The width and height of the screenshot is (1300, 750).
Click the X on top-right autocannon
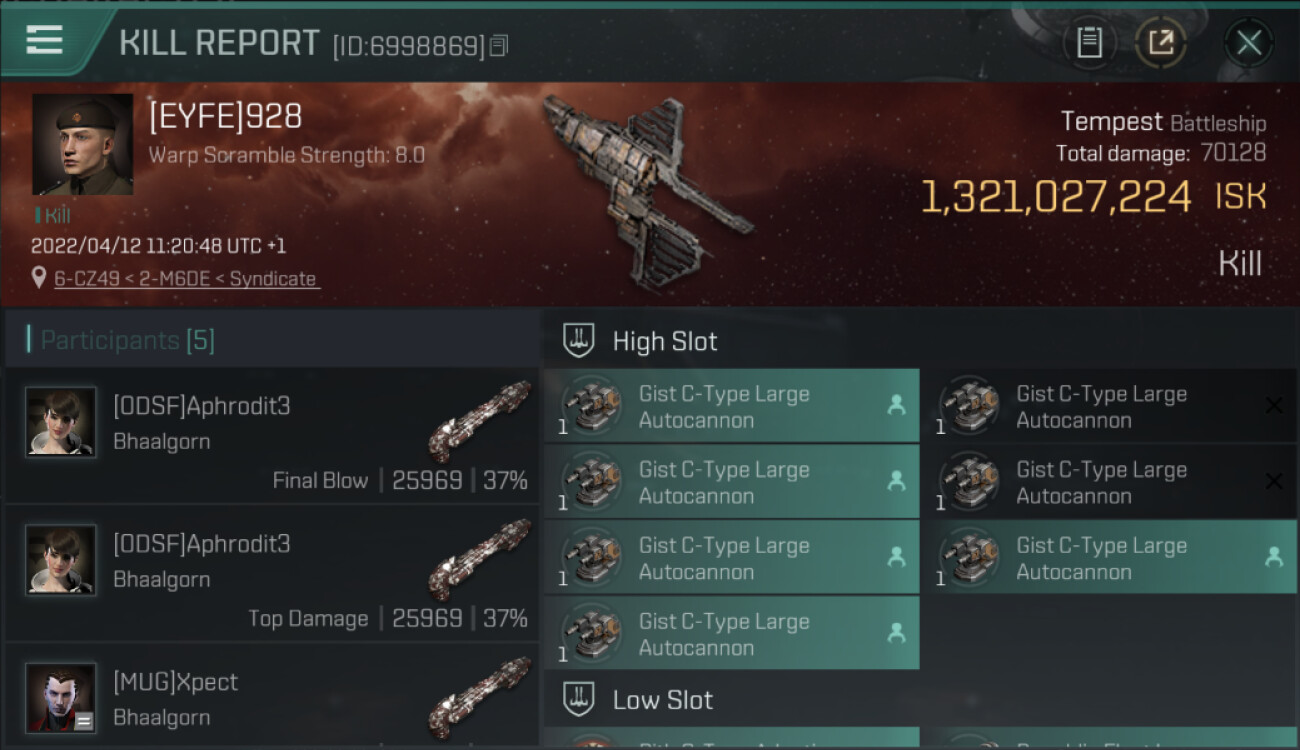pyautogui.click(x=1274, y=405)
